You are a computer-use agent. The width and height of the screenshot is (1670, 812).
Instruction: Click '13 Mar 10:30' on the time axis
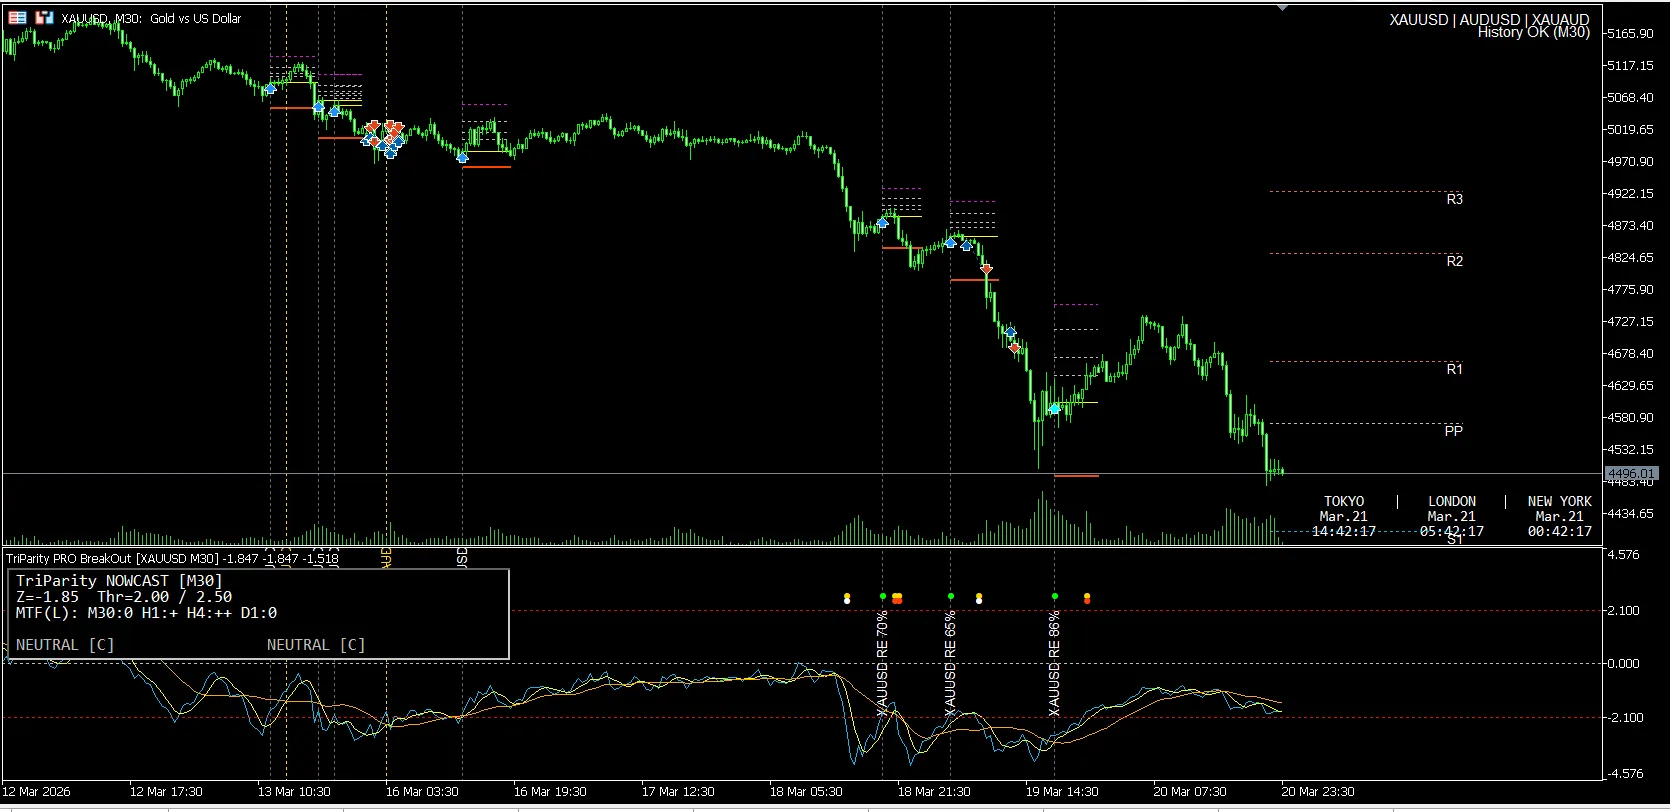[294, 792]
